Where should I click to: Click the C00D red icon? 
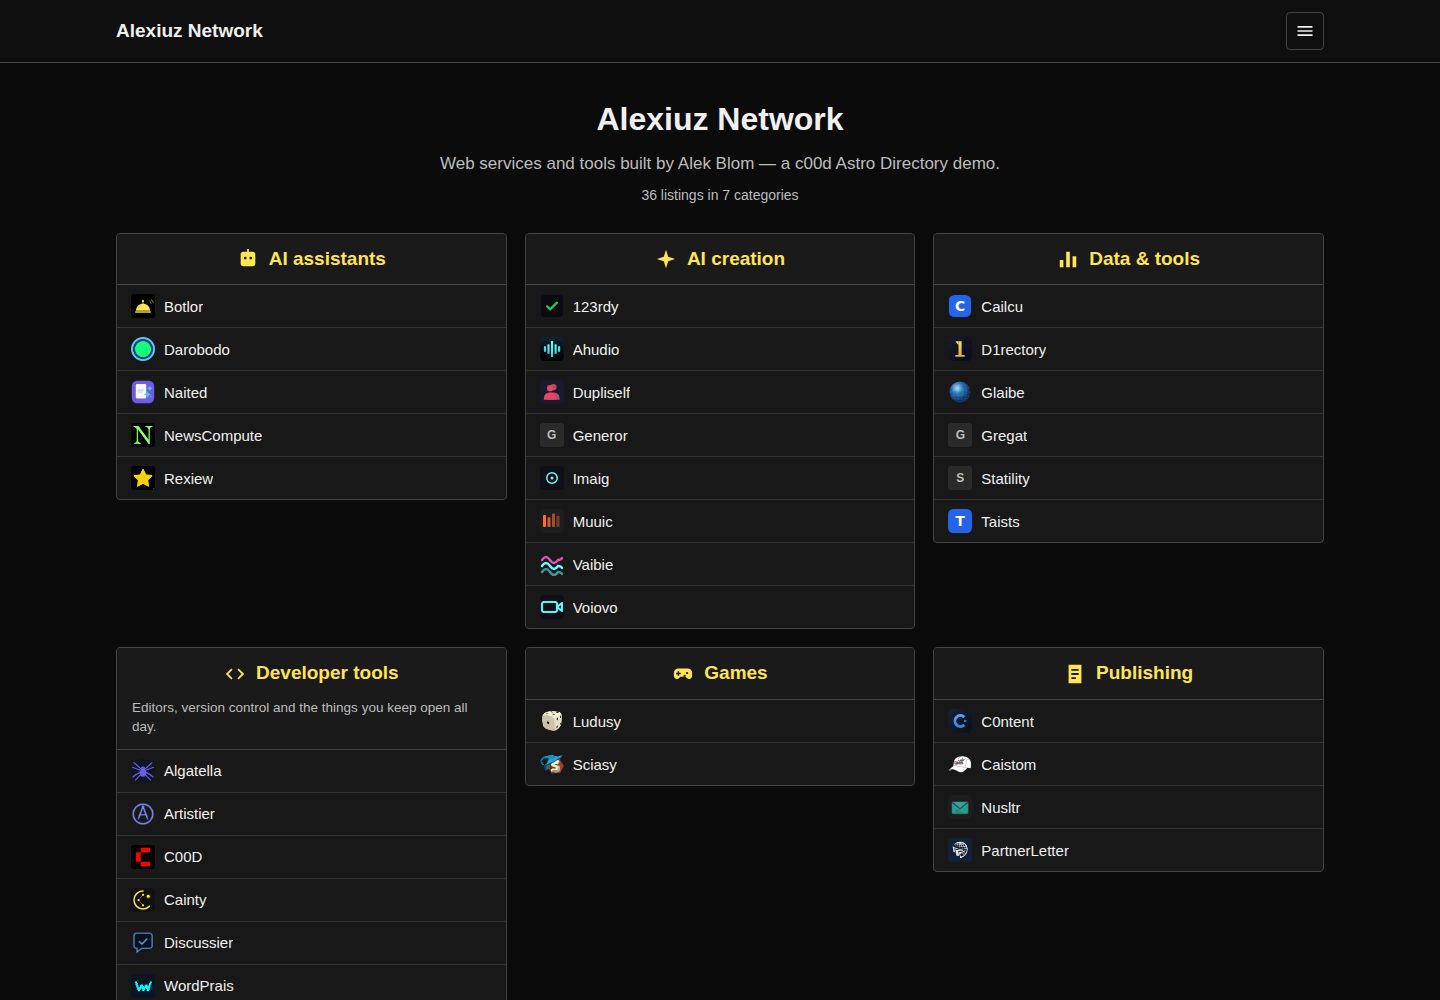coord(143,857)
